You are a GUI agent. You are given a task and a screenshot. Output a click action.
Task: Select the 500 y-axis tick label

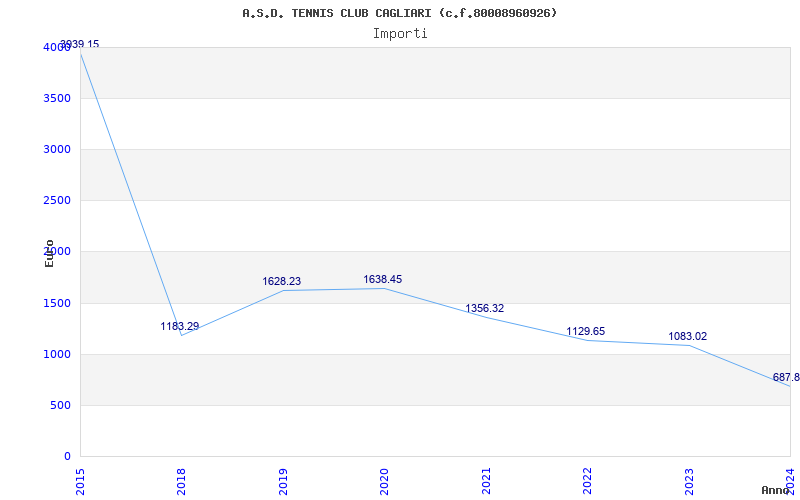(x=61, y=405)
